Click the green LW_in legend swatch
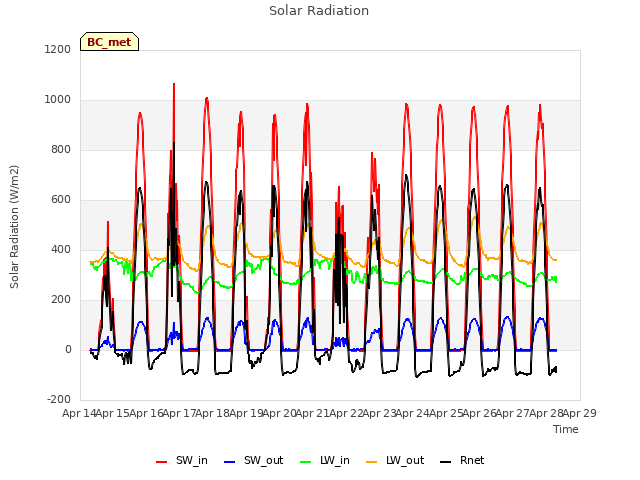The width and height of the screenshot is (640, 480). [306, 462]
